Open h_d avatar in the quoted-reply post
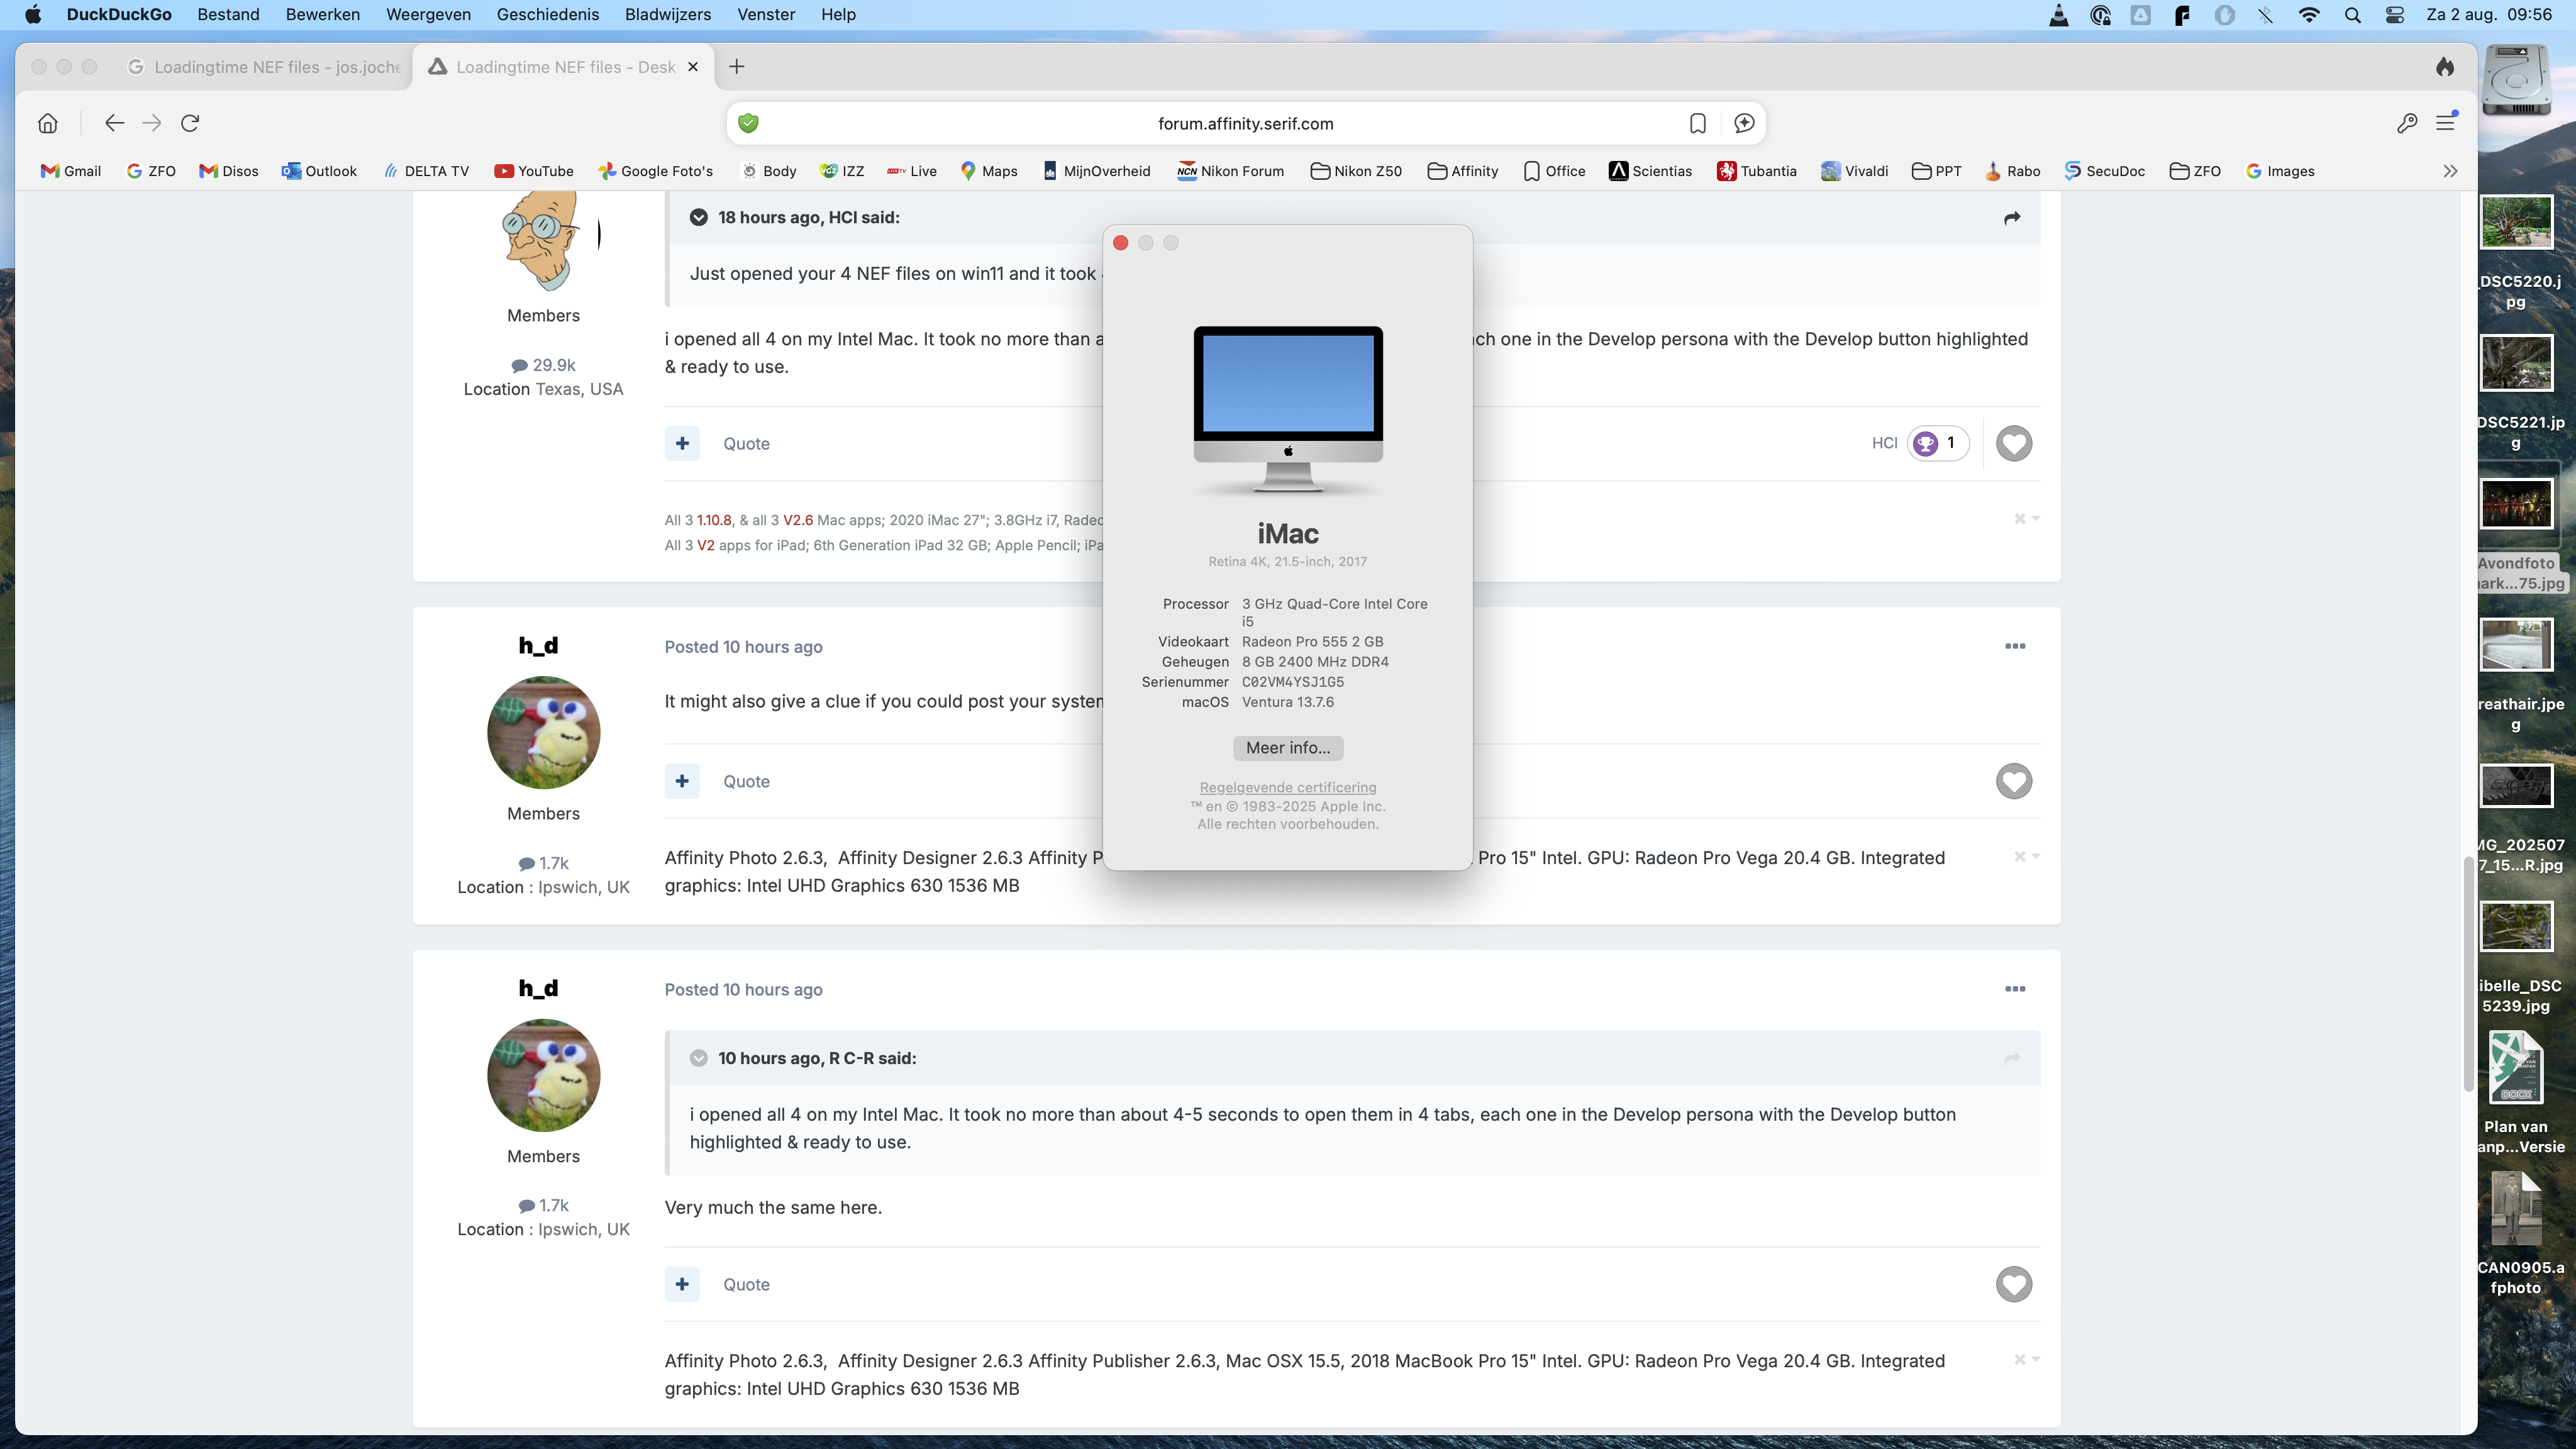This screenshot has width=2576, height=1449. point(543,1075)
